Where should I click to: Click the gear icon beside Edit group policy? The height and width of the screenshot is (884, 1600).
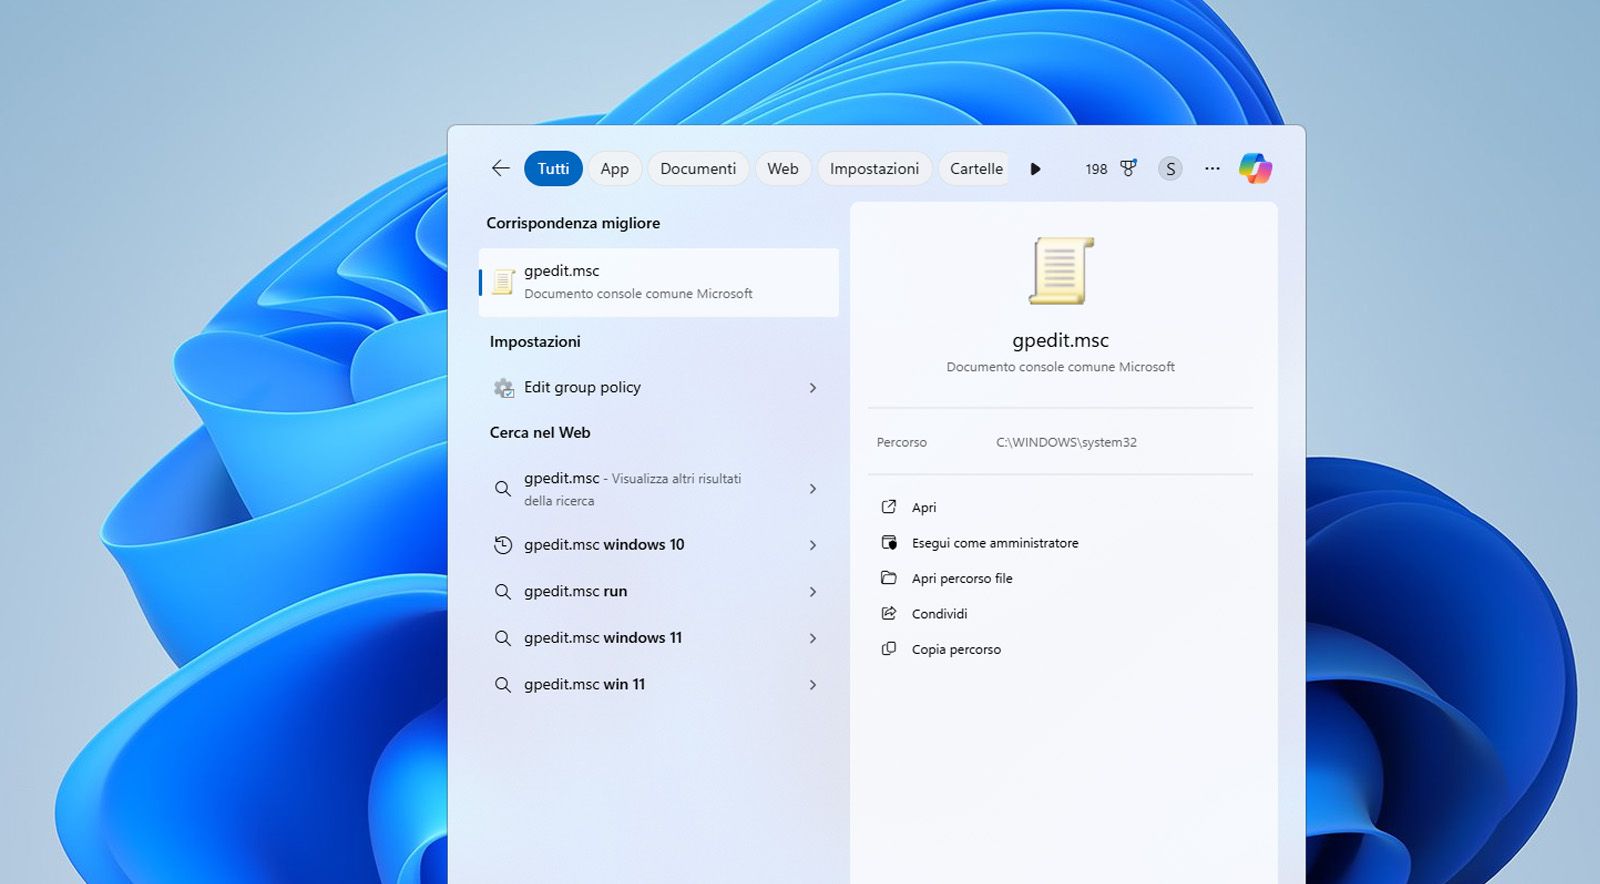[503, 388]
